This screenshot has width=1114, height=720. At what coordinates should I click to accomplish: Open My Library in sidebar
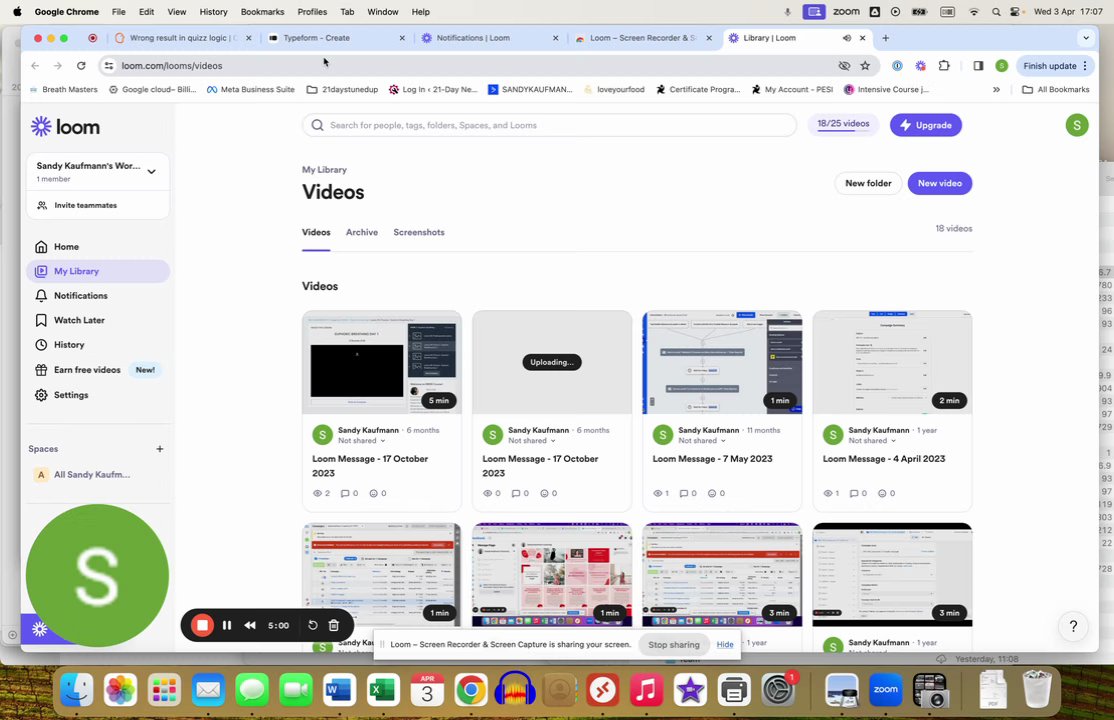98,271
